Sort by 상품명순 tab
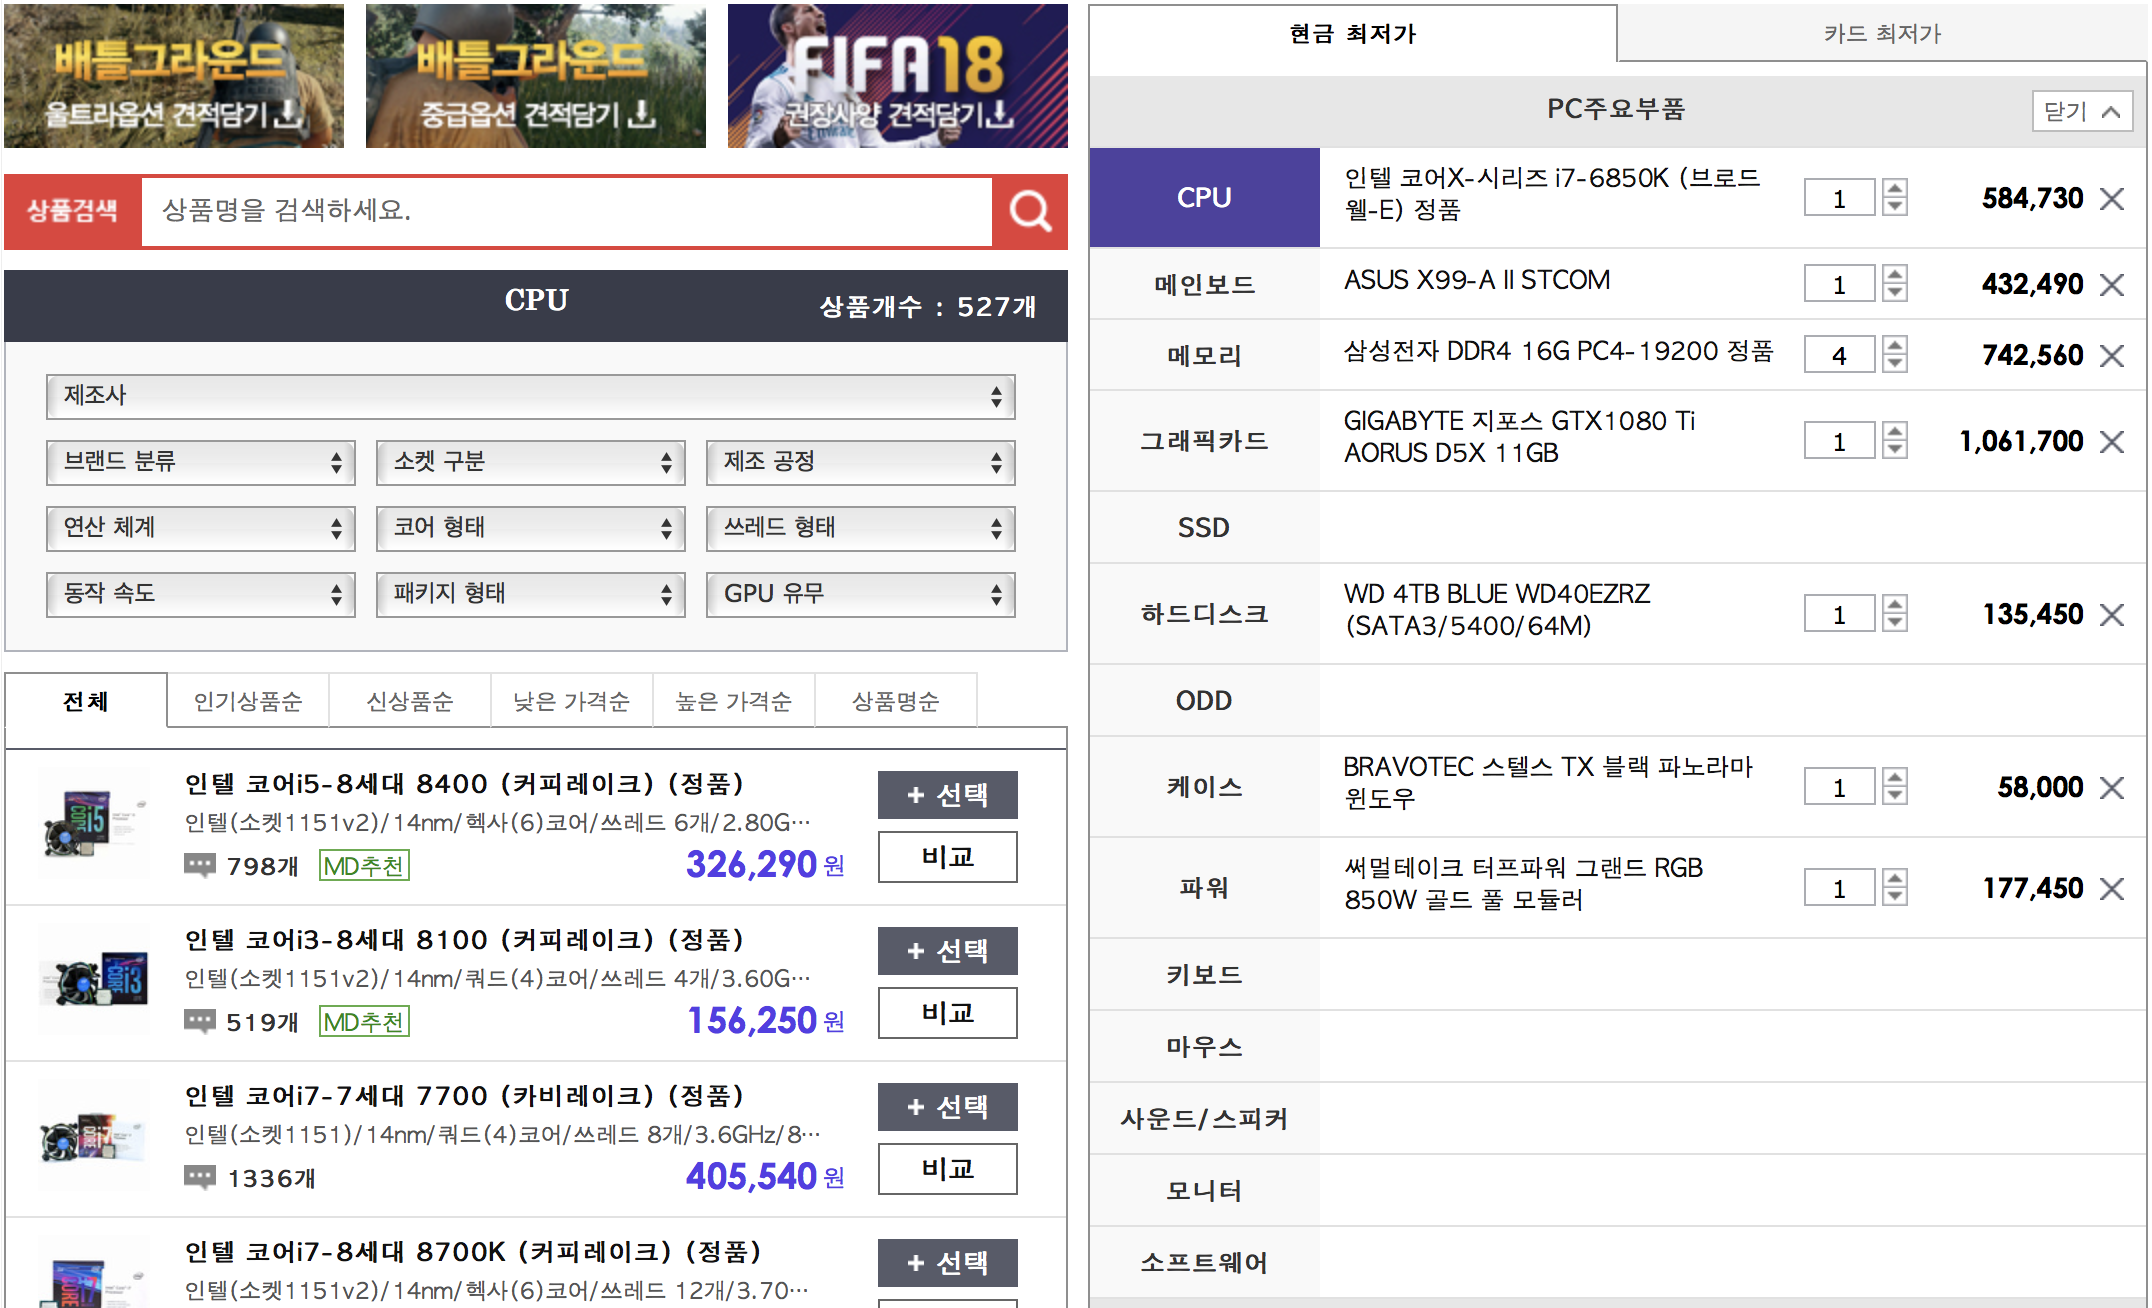This screenshot has height=1308, width=2152. coord(896,701)
